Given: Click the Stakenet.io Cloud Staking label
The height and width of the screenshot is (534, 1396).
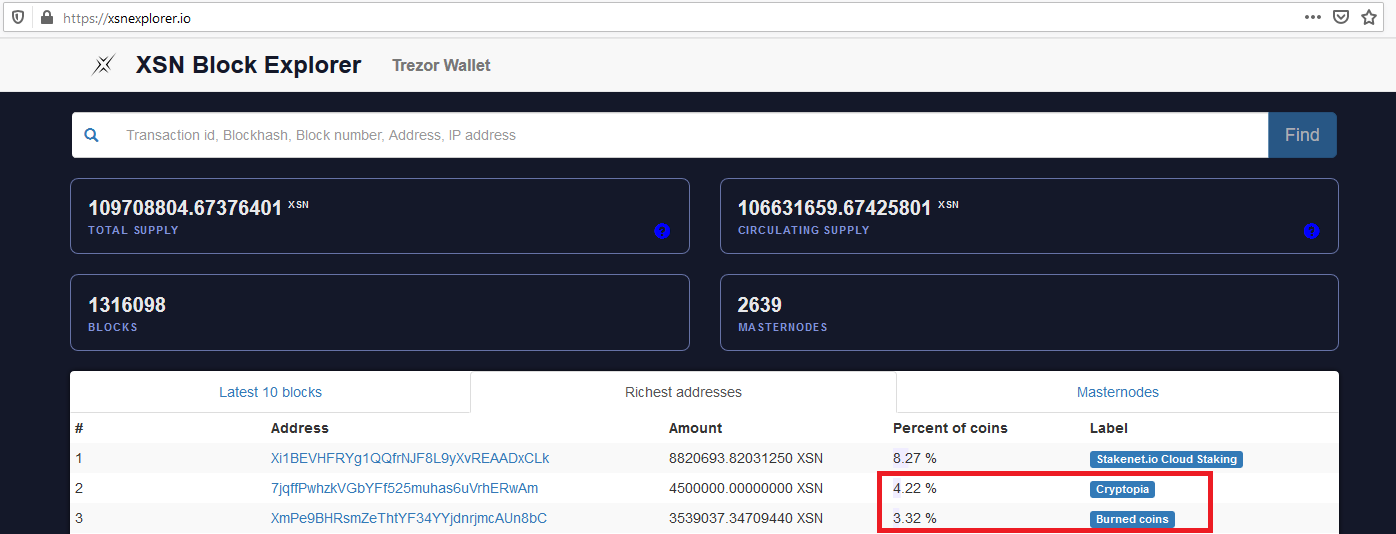Looking at the screenshot, I should (x=1166, y=459).
